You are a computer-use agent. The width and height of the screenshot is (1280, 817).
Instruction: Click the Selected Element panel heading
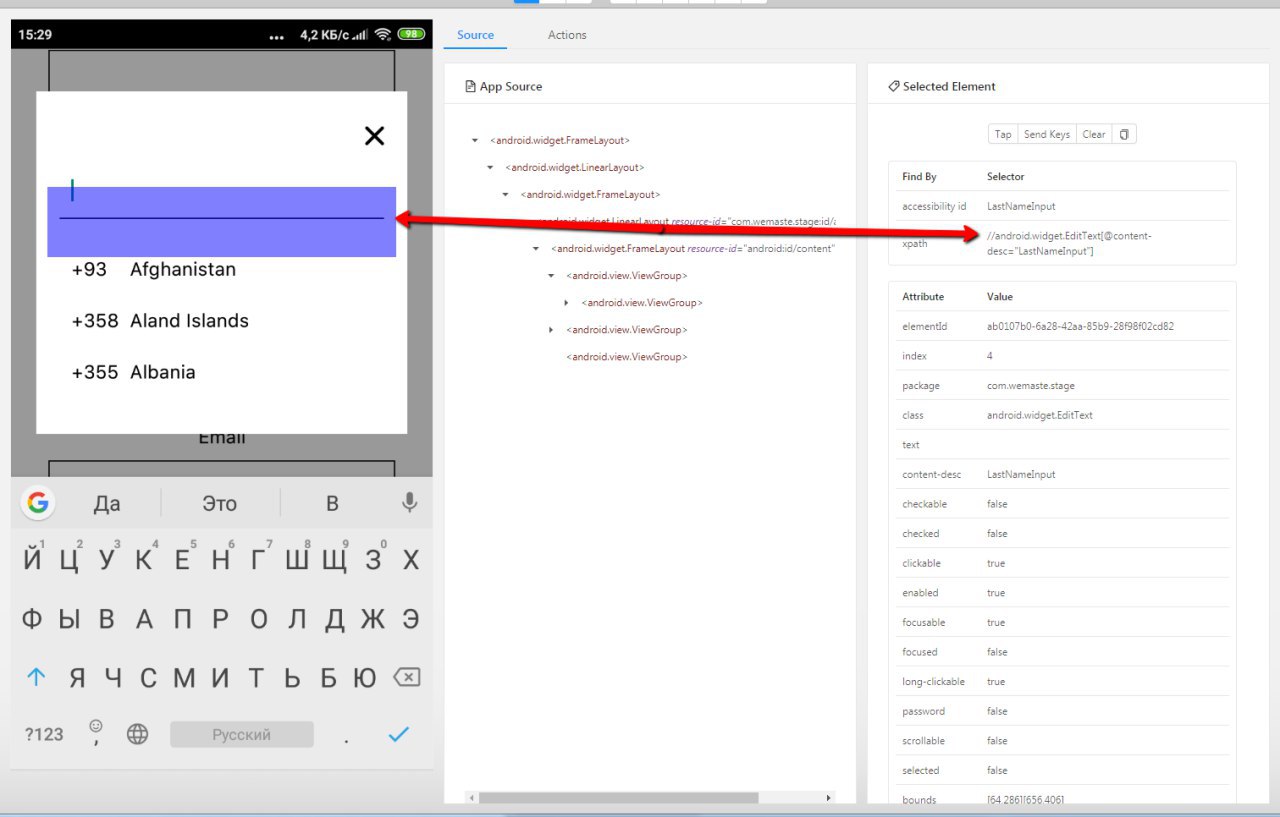pos(942,87)
